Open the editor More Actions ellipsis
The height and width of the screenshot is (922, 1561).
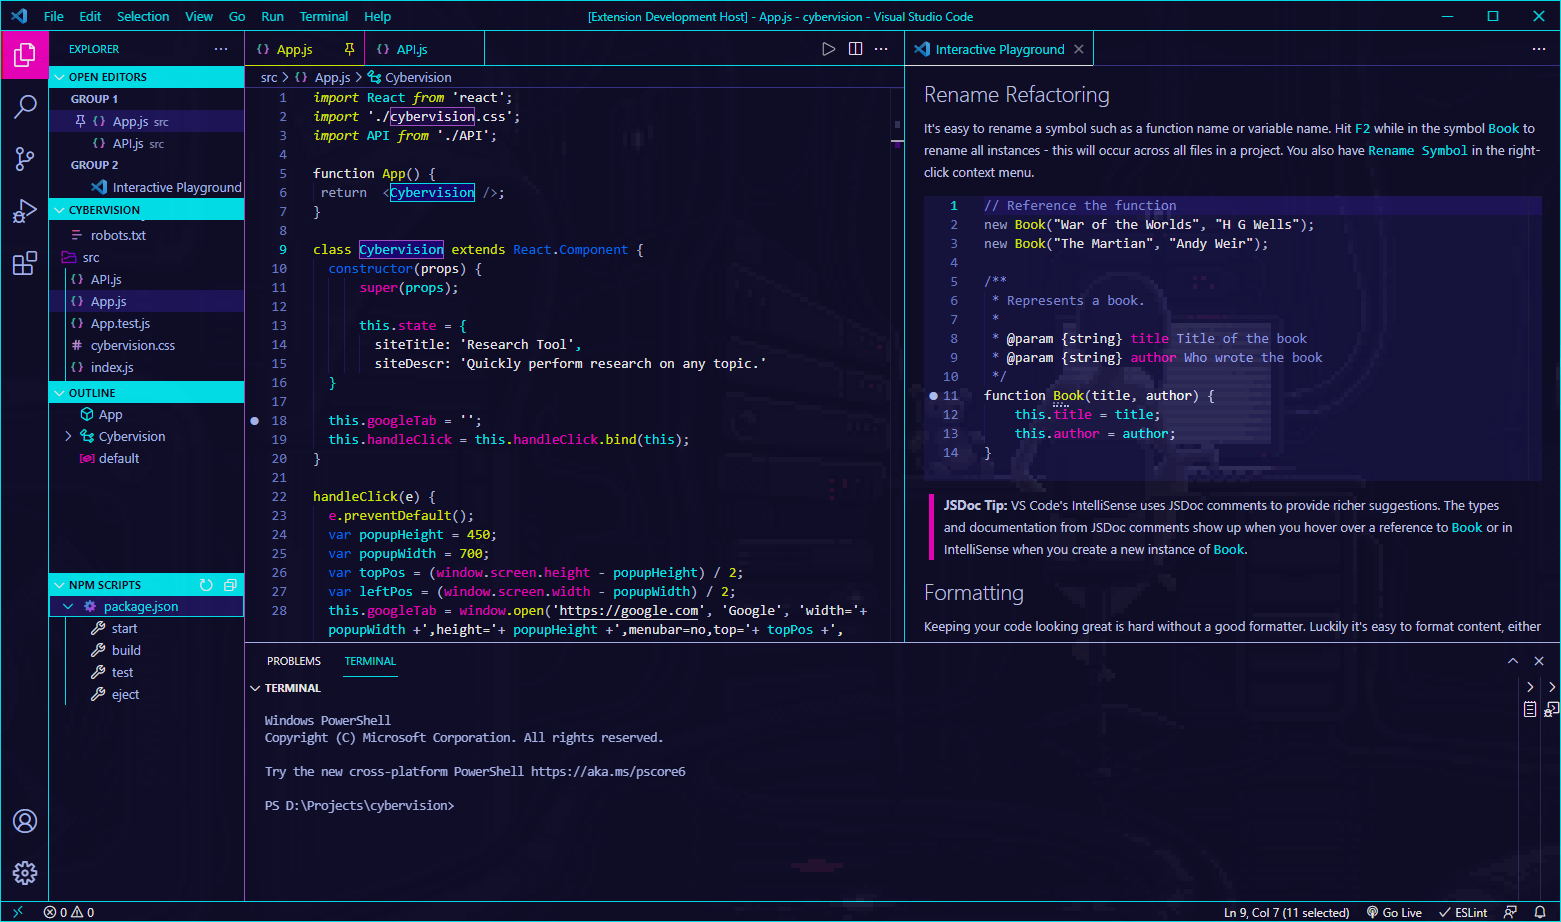coord(881,49)
